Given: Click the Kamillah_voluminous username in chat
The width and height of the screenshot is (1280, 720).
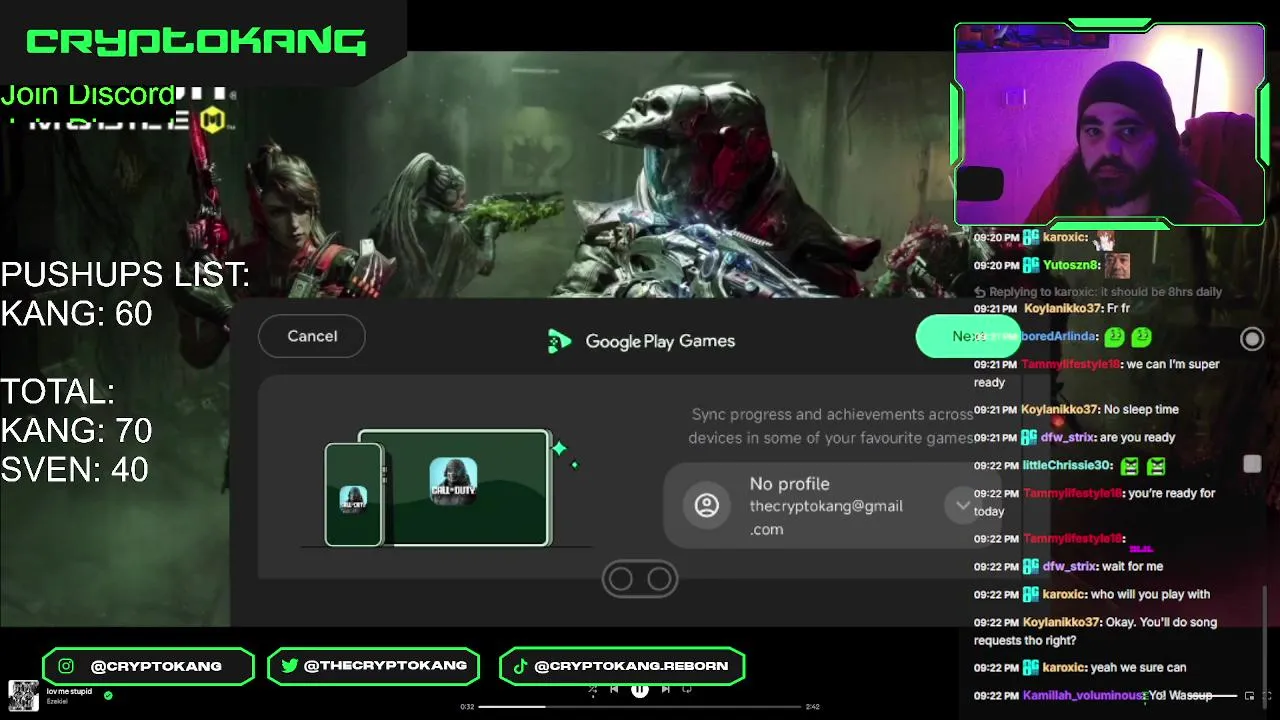Looking at the screenshot, I should tap(1083, 695).
